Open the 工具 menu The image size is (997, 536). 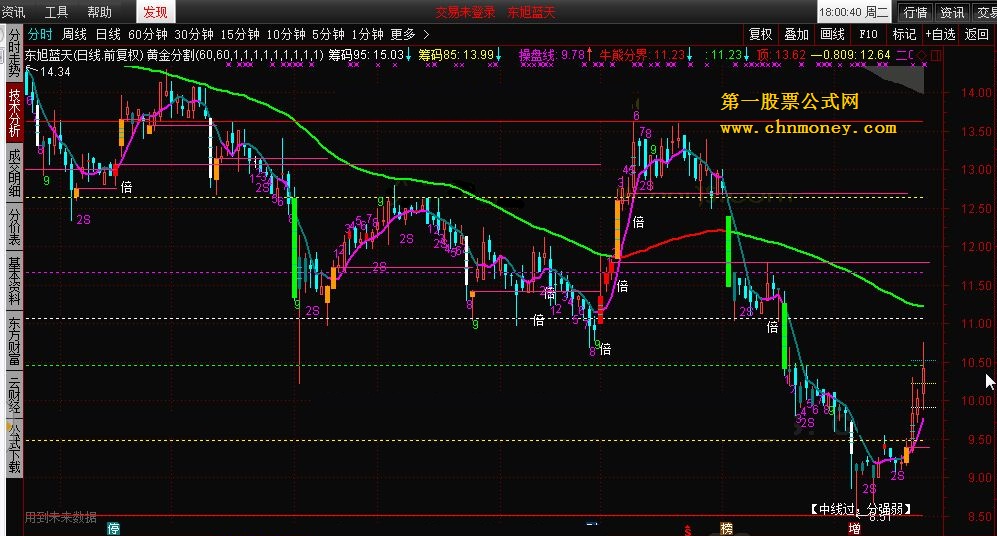[x=56, y=12]
